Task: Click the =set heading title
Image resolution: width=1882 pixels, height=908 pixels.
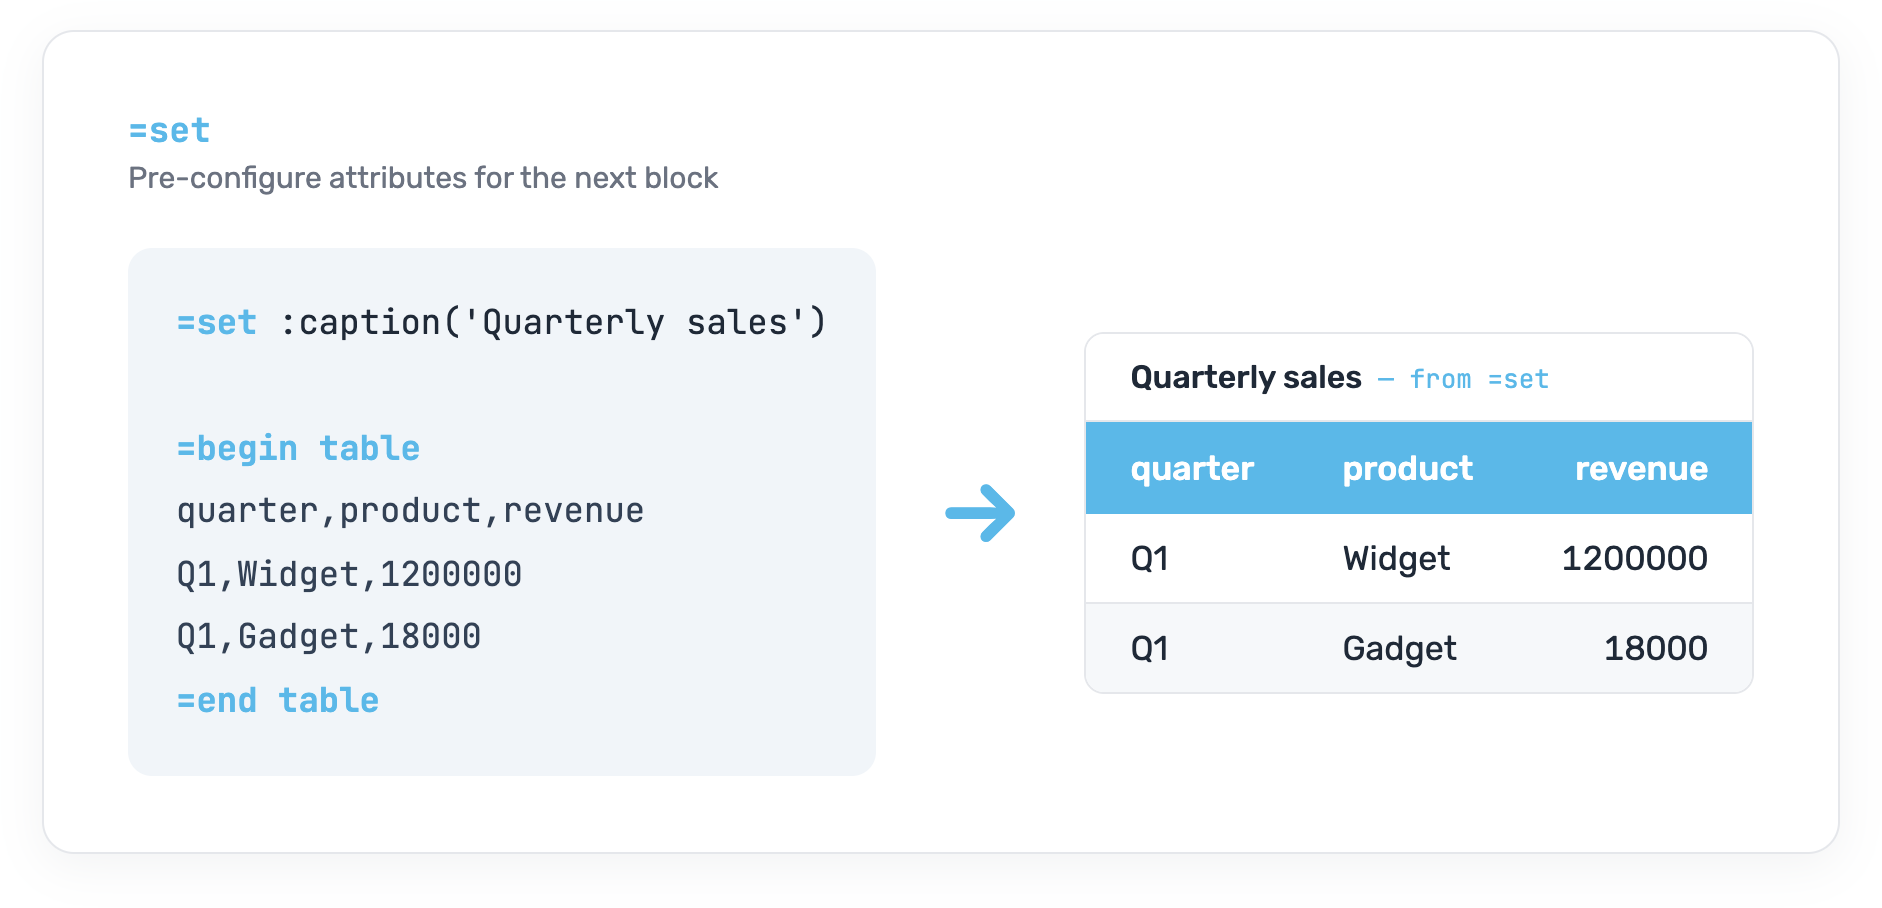Action: click(169, 130)
